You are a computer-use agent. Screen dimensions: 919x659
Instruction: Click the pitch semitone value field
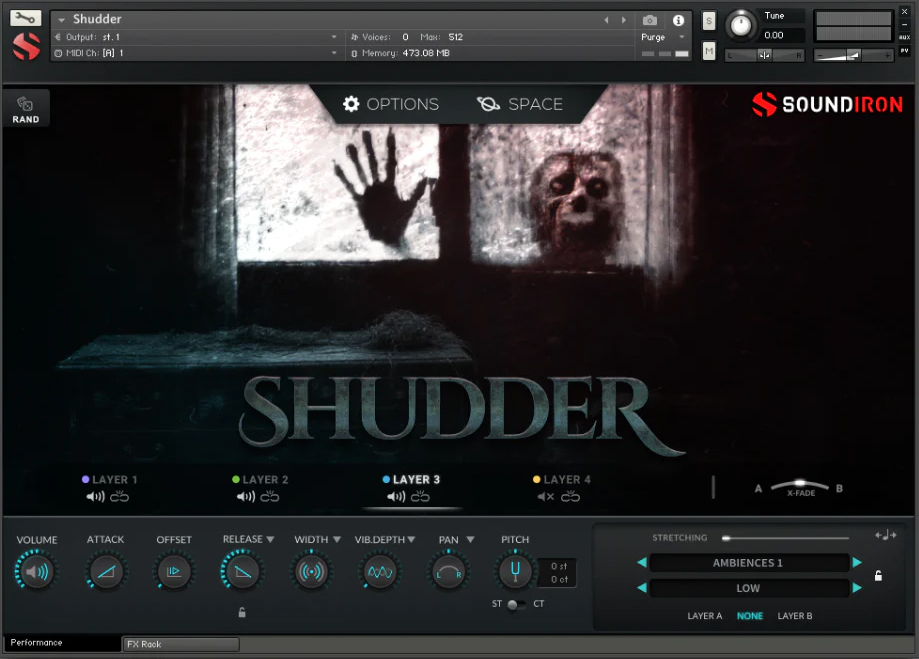click(x=559, y=566)
